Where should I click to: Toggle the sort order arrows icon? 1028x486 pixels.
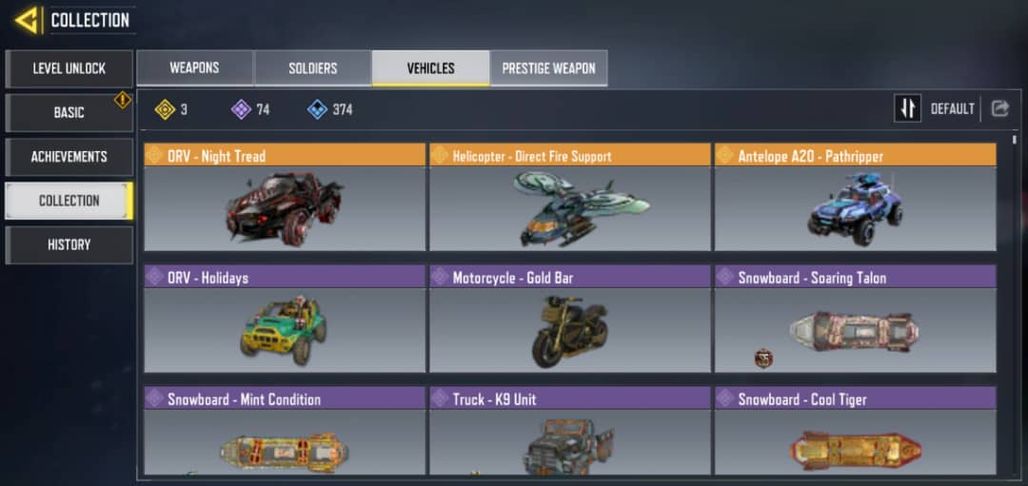pyautogui.click(x=907, y=109)
